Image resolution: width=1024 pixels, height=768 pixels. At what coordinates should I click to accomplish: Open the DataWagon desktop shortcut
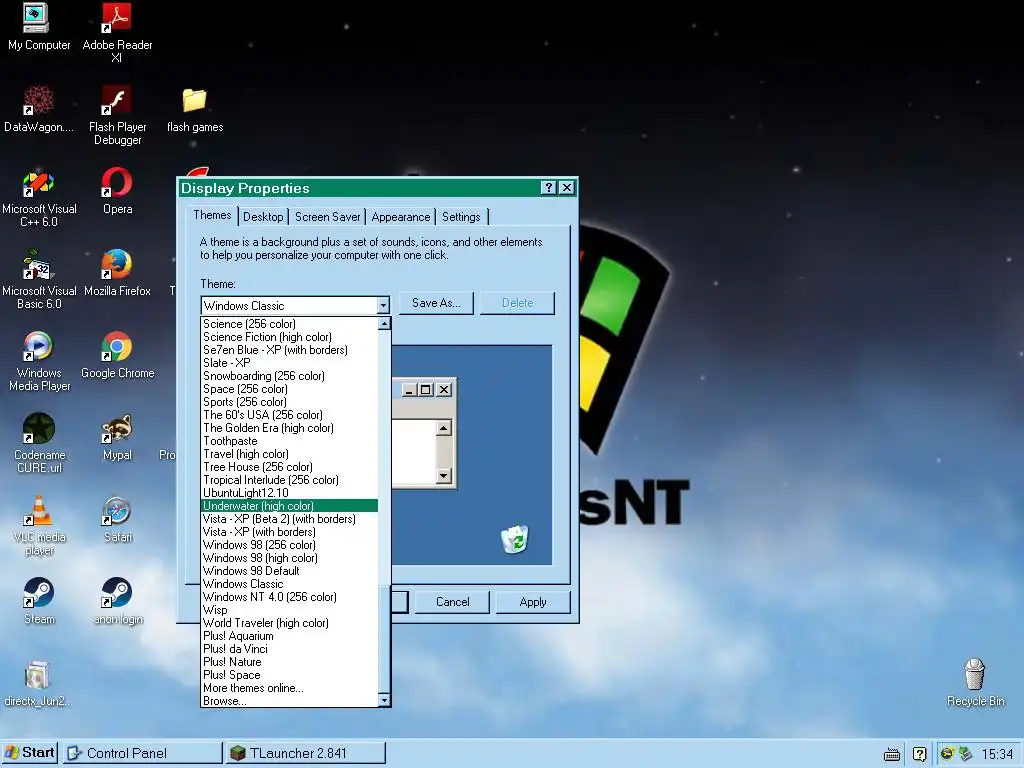[38, 108]
